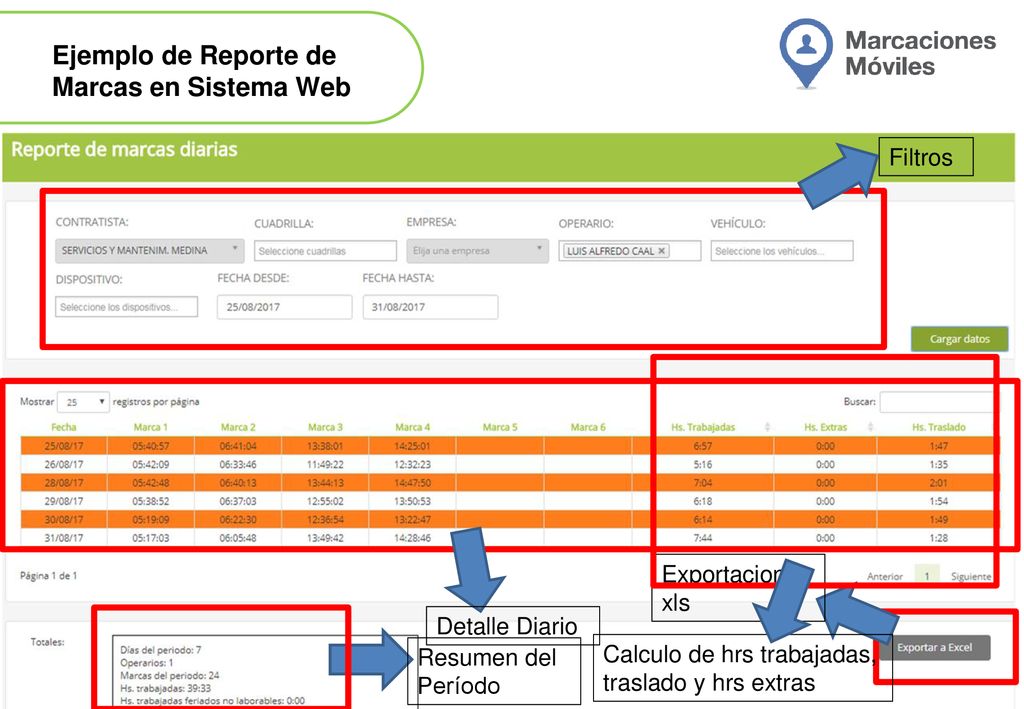Open the Empresa 'Elija una empresa' dropdown
The image size is (1024, 709).
477,251
